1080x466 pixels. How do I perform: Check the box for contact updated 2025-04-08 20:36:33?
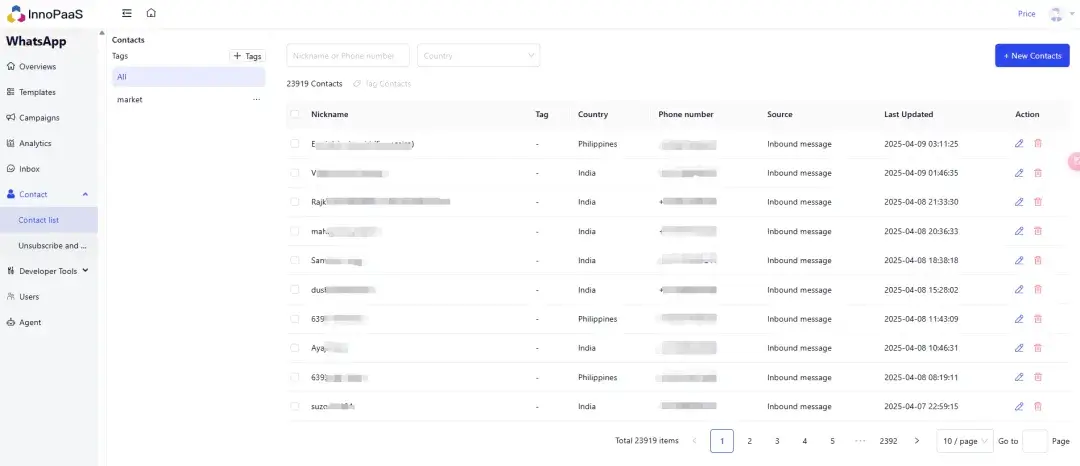295,231
